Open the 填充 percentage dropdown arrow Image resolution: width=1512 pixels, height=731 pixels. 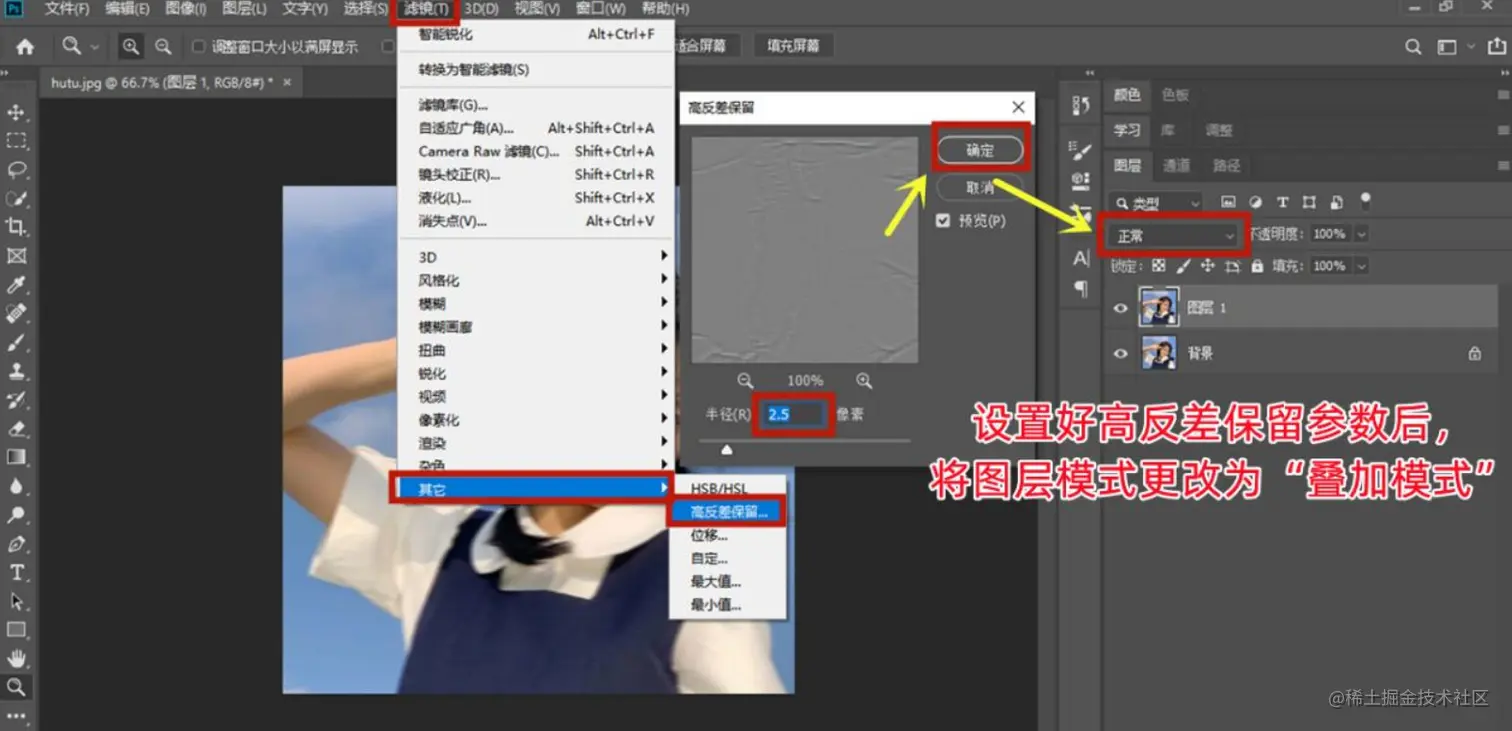click(1361, 266)
